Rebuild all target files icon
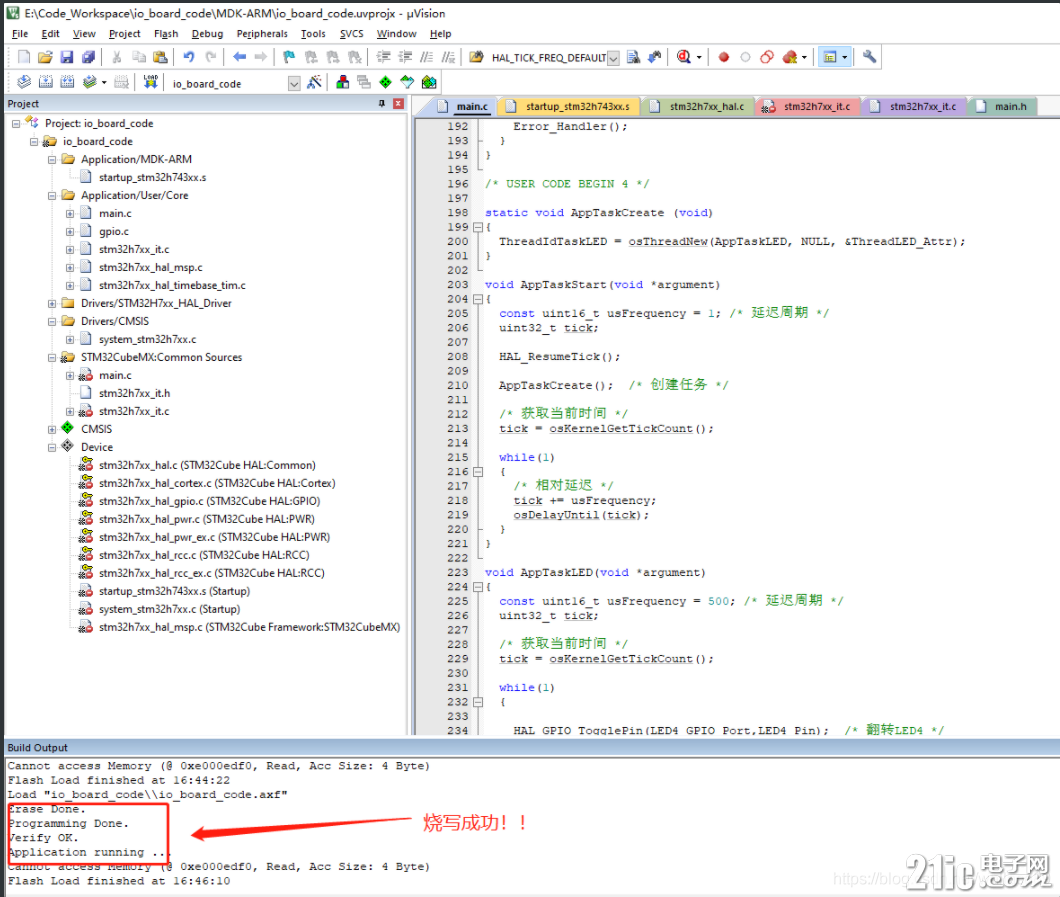Image resolution: width=1060 pixels, height=897 pixels. (x=67, y=82)
